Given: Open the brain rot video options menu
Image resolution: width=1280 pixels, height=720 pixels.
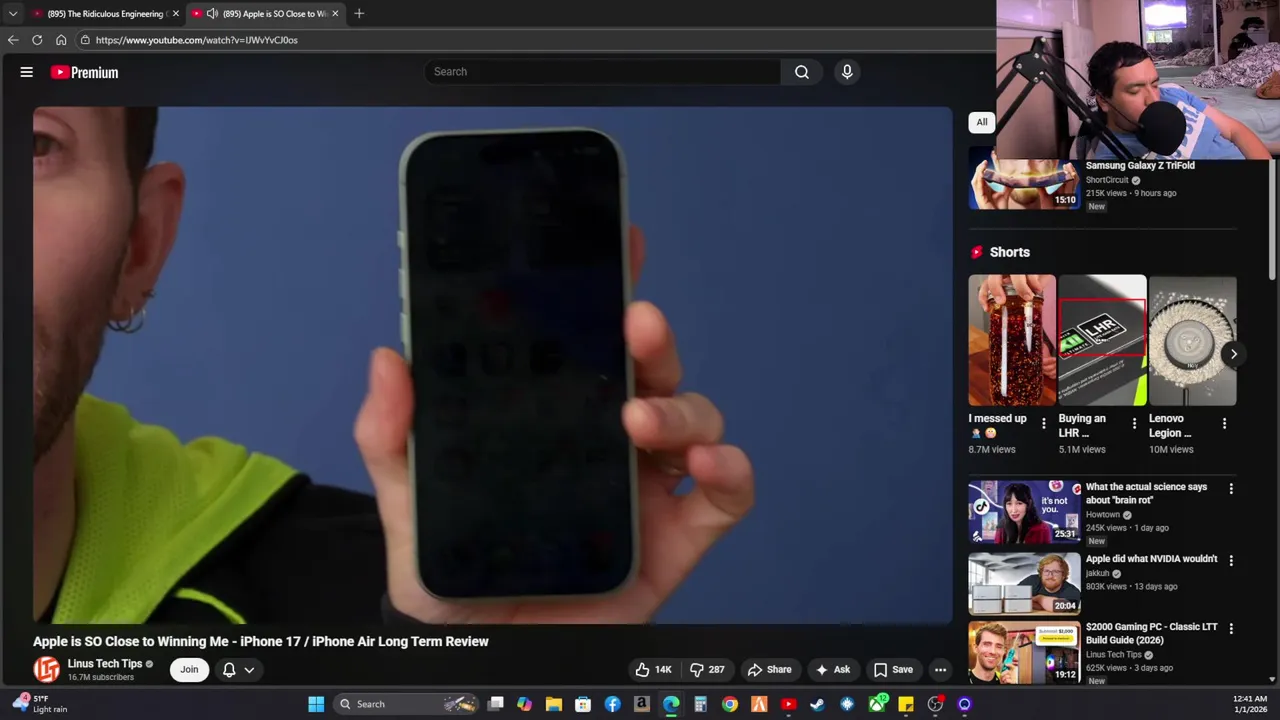Looking at the screenshot, I should [x=1231, y=489].
